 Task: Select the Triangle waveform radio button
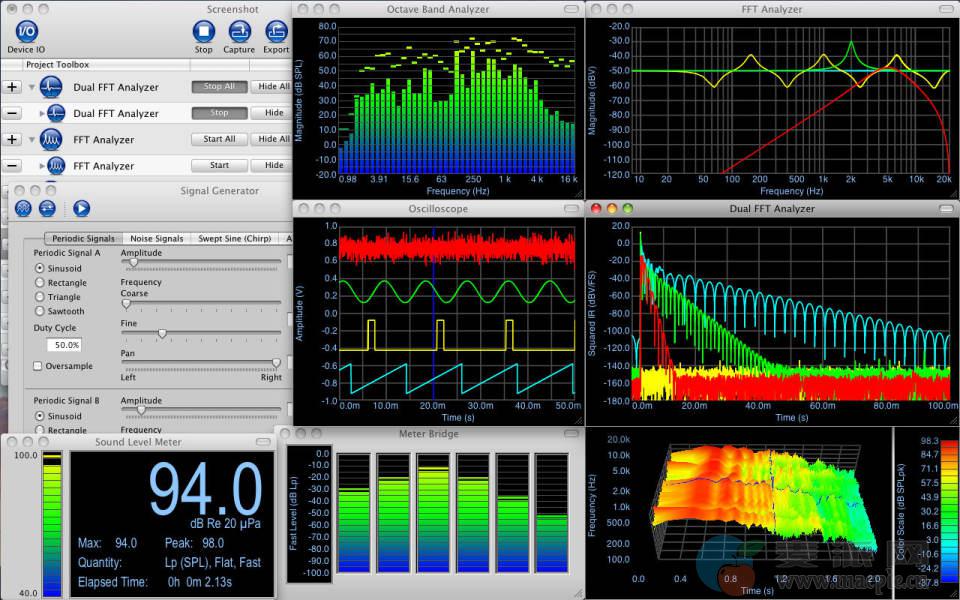click(x=39, y=297)
